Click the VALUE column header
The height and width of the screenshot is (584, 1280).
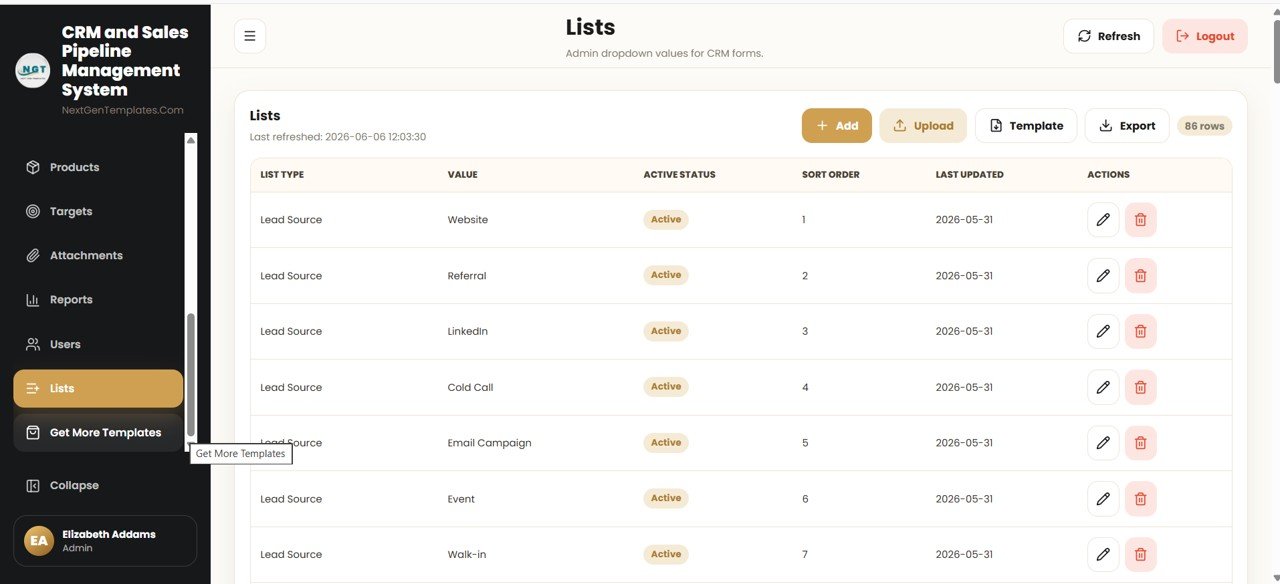click(462, 175)
